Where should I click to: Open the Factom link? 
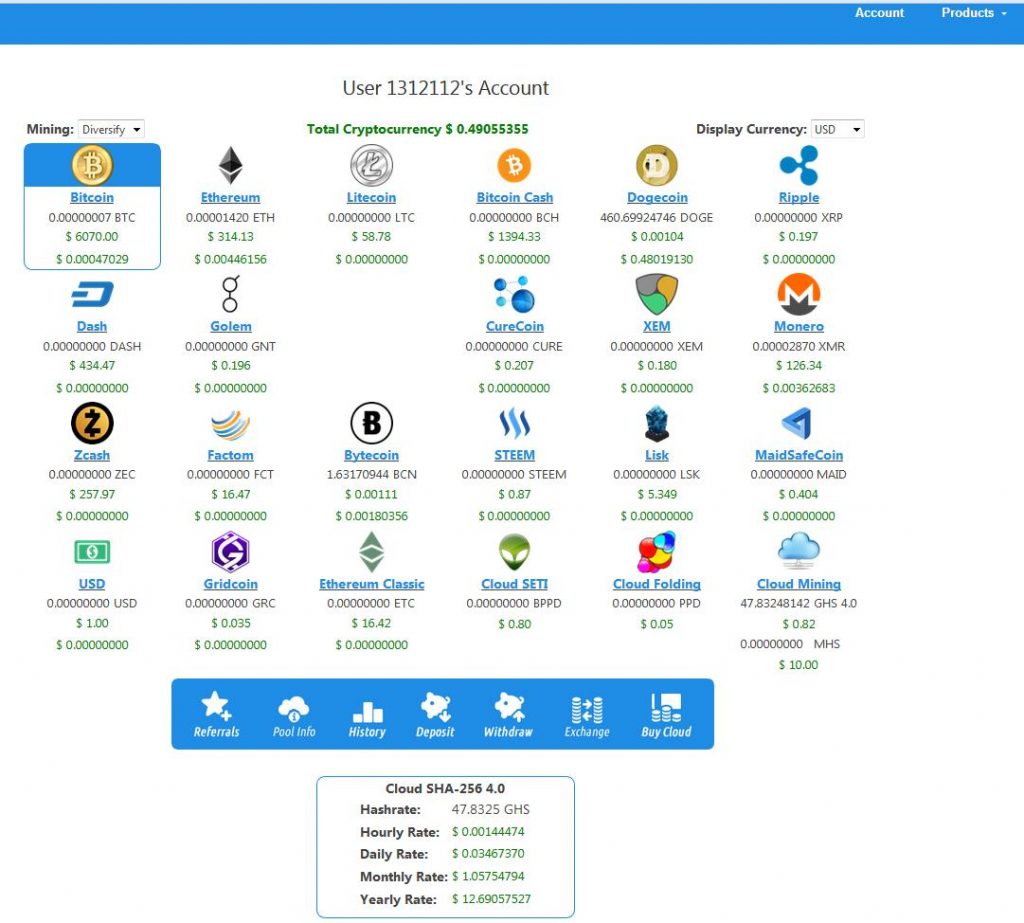tap(231, 455)
